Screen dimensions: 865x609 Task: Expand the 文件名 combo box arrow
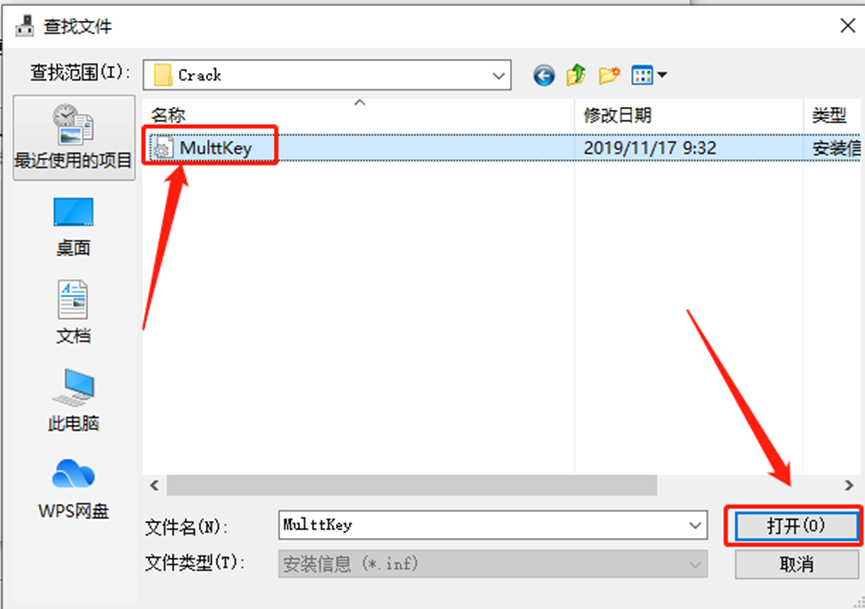(695, 525)
